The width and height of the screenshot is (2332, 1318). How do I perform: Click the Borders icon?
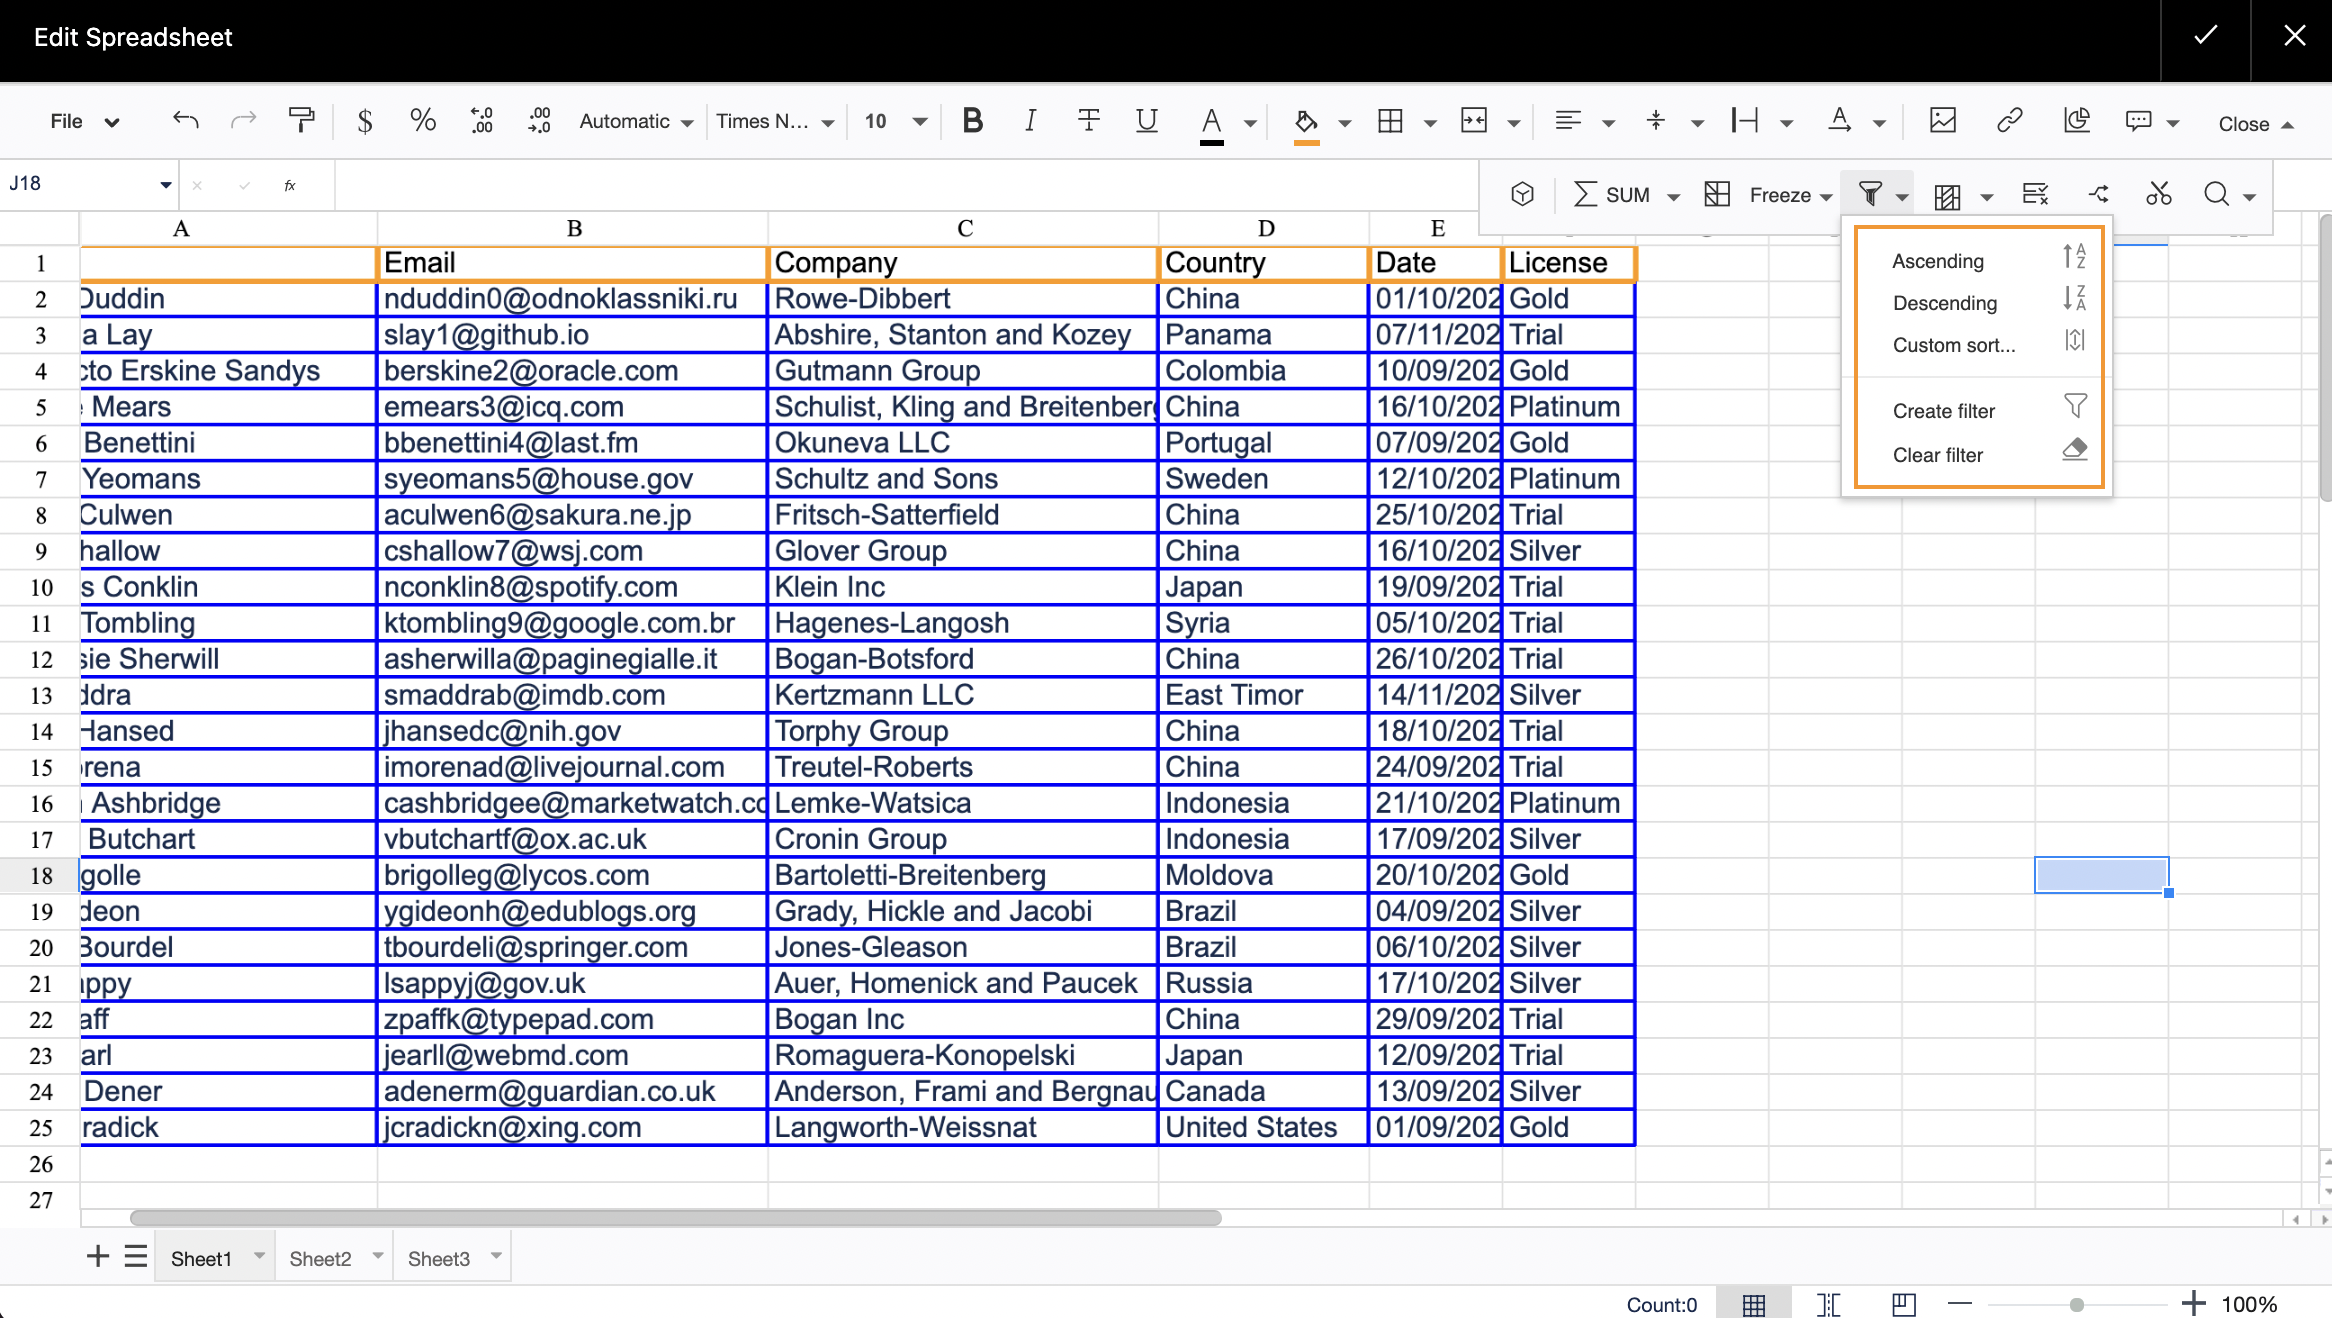click(1390, 121)
